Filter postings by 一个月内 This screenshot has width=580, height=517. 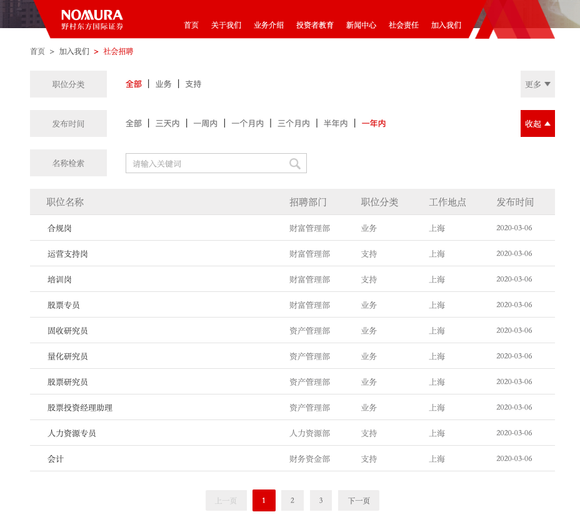point(247,124)
